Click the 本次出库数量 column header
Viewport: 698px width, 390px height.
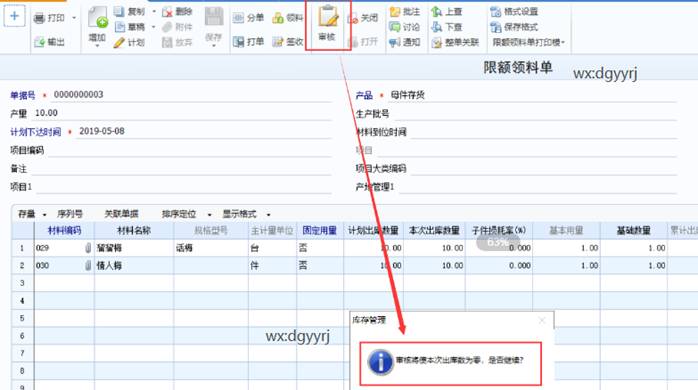coord(434,231)
